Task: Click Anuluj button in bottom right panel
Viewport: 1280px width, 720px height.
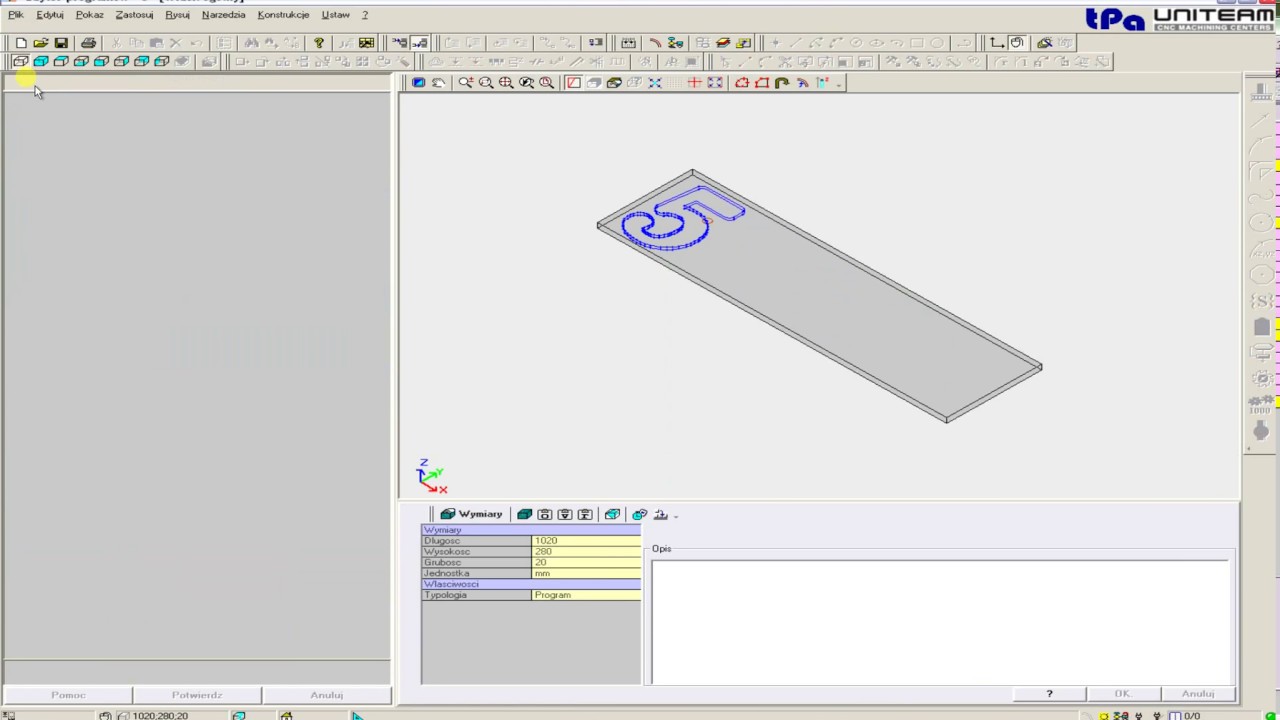Action: 1197,693
